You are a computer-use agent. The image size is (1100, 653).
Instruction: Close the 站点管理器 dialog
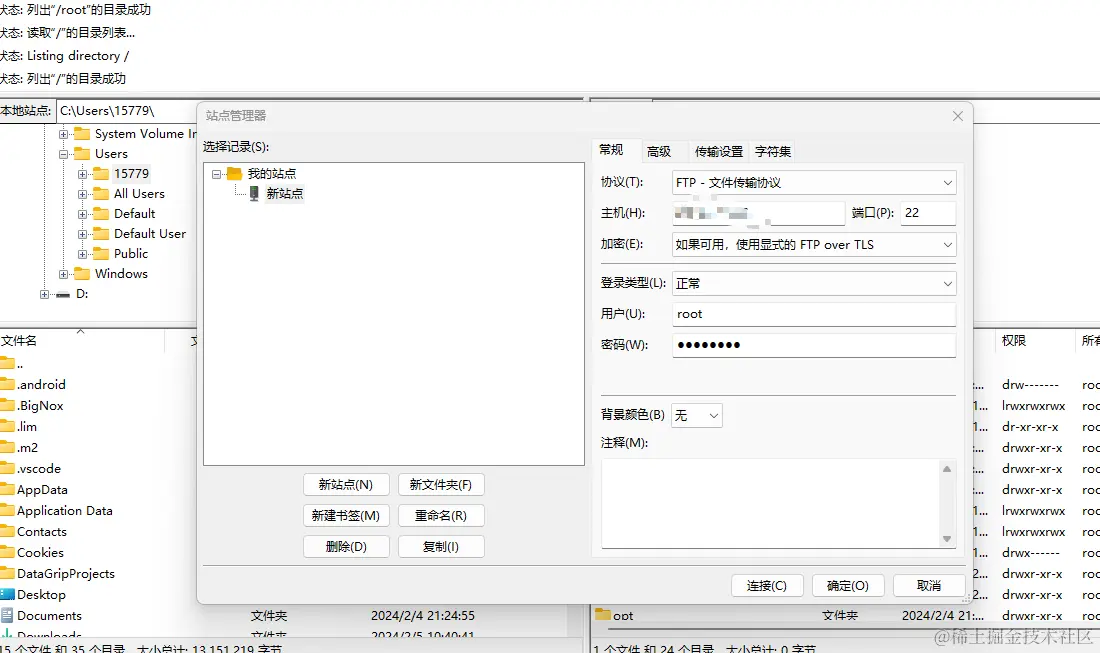958,116
